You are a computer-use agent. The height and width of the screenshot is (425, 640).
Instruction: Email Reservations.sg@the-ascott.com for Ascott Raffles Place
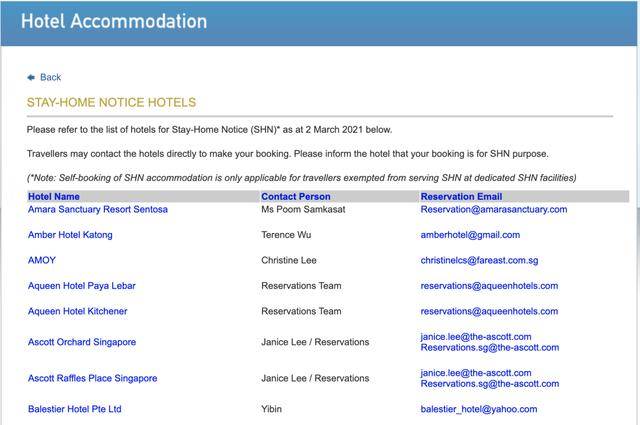(x=489, y=384)
